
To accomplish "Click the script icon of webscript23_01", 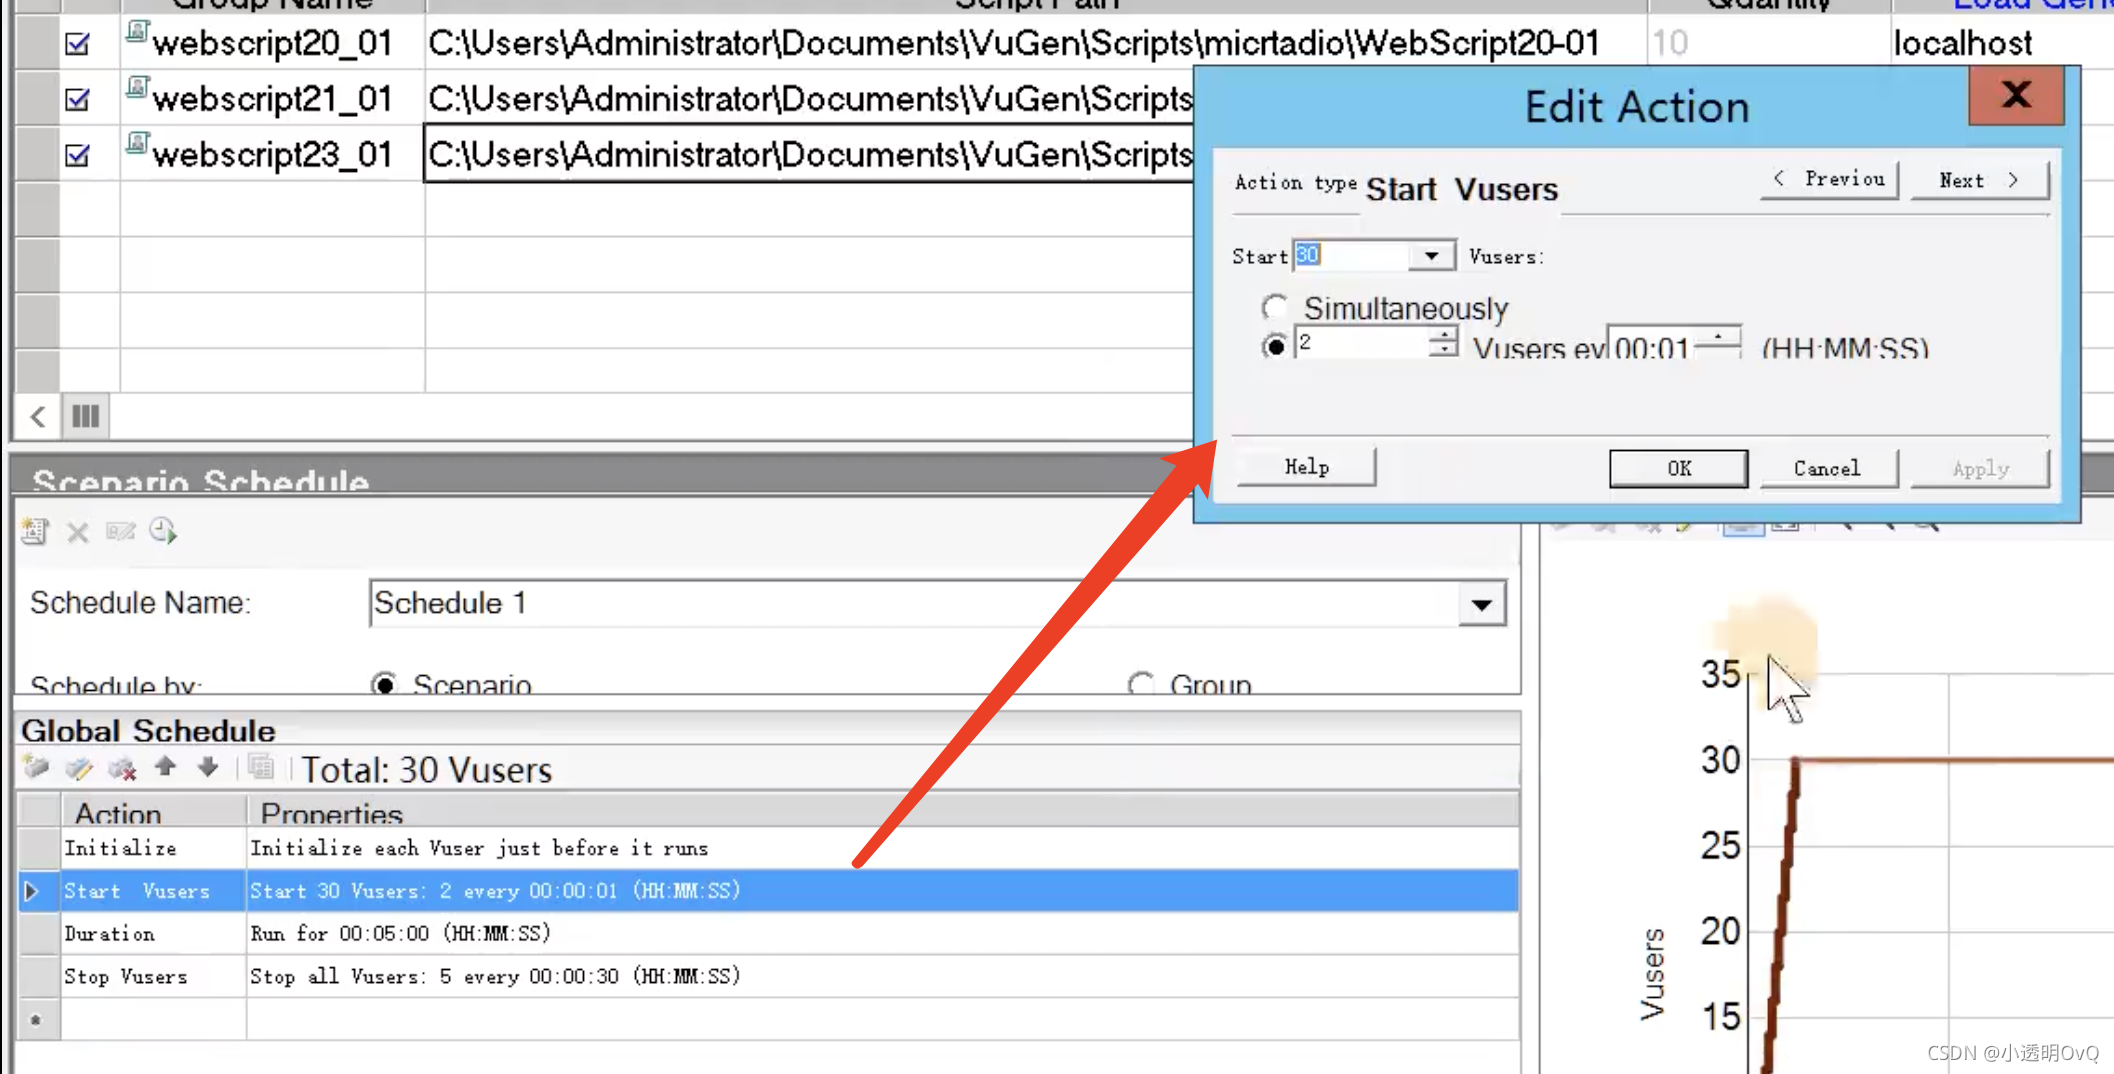I will click(137, 146).
